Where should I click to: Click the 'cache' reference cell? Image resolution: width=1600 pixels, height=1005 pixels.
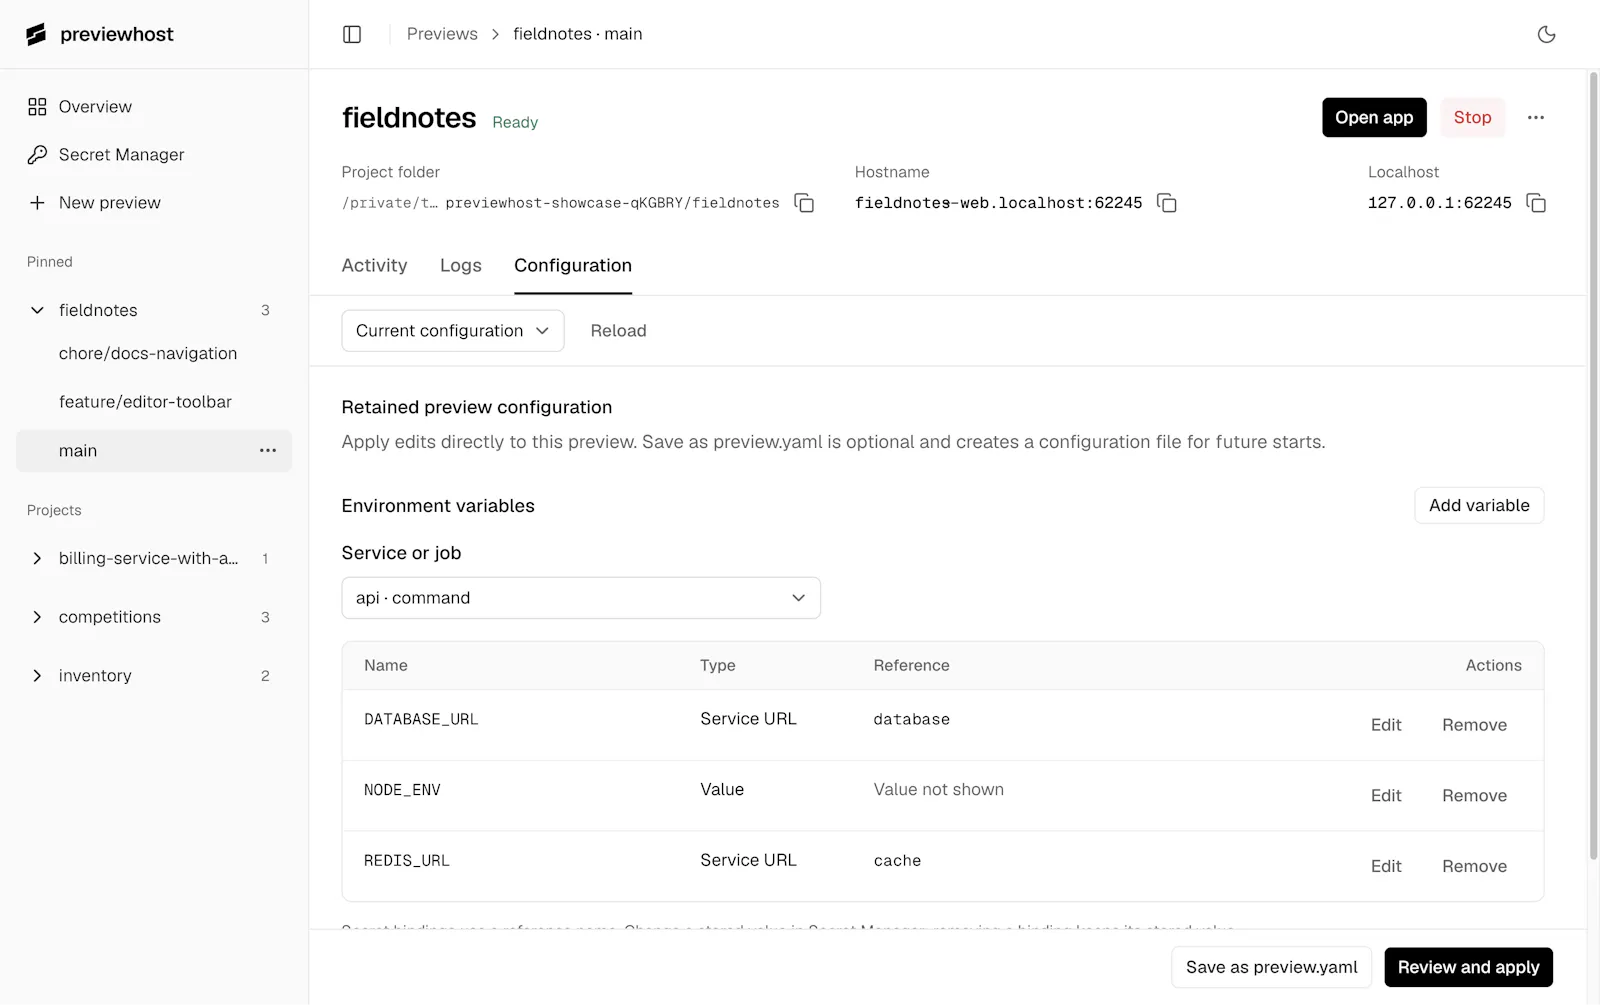(x=897, y=861)
